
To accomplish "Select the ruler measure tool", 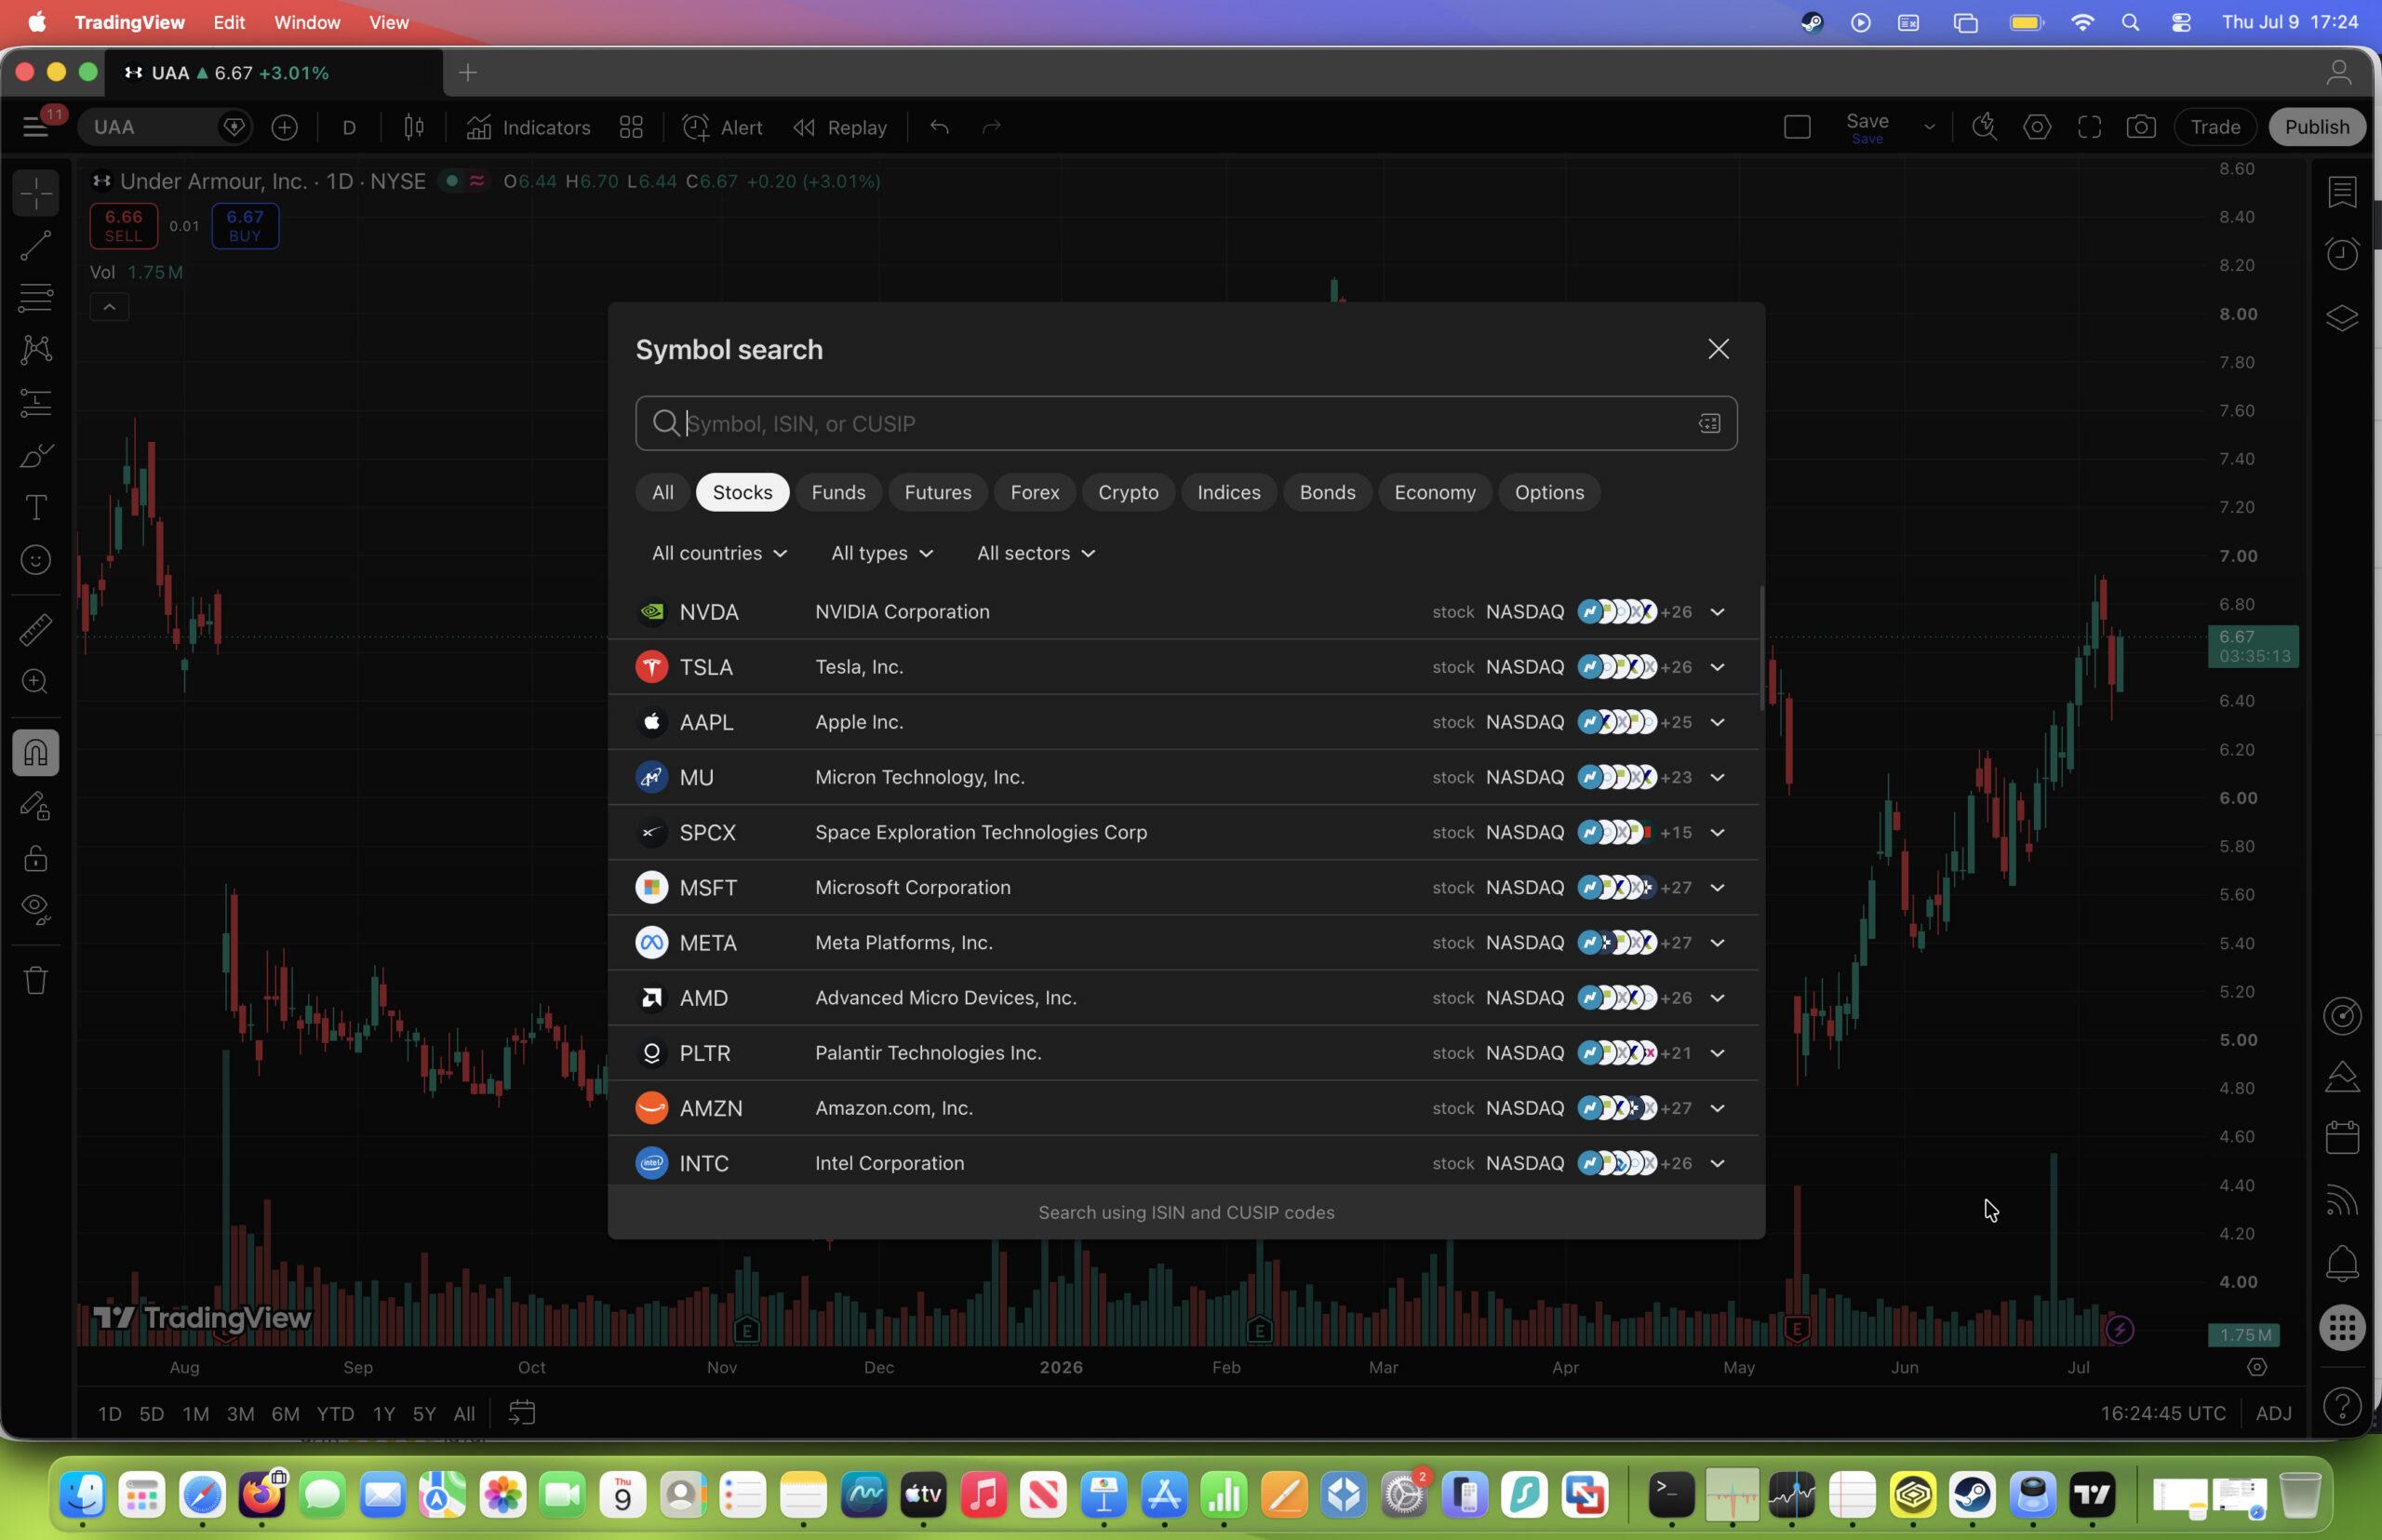I will [x=36, y=630].
